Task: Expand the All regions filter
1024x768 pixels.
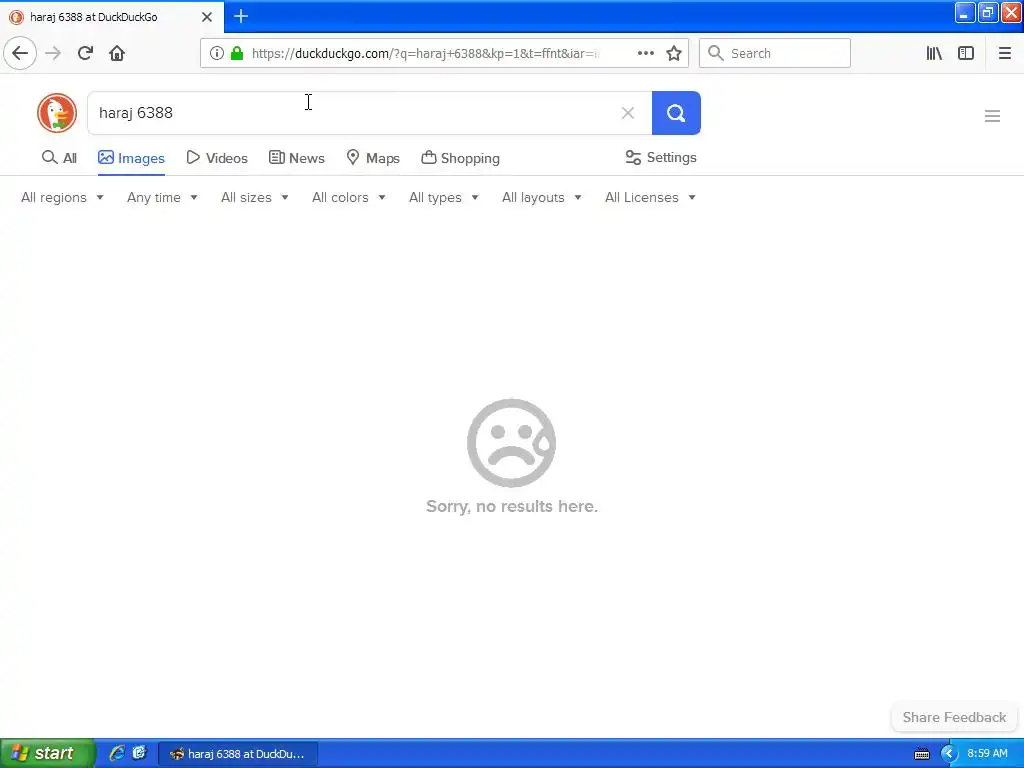Action: pos(62,197)
